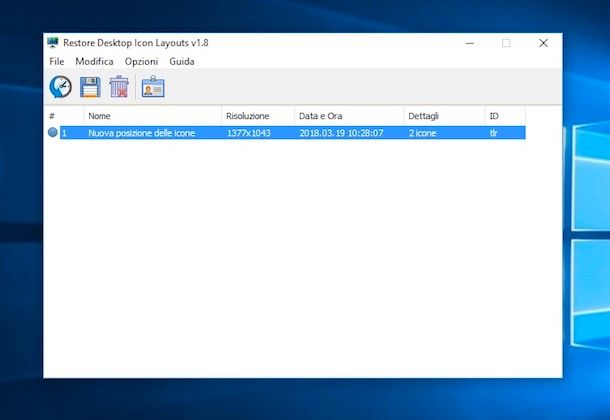Sort by the Data e Ora column header
Viewport: 610px width, 420px height.
349,116
